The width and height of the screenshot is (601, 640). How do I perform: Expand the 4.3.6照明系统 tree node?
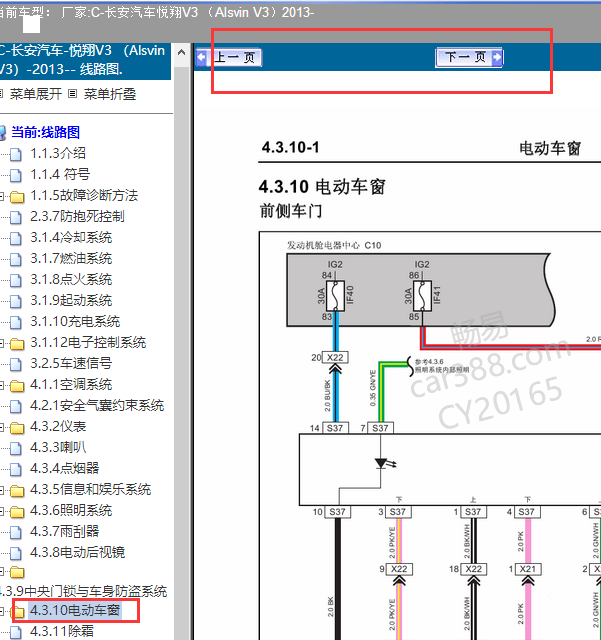[2, 511]
